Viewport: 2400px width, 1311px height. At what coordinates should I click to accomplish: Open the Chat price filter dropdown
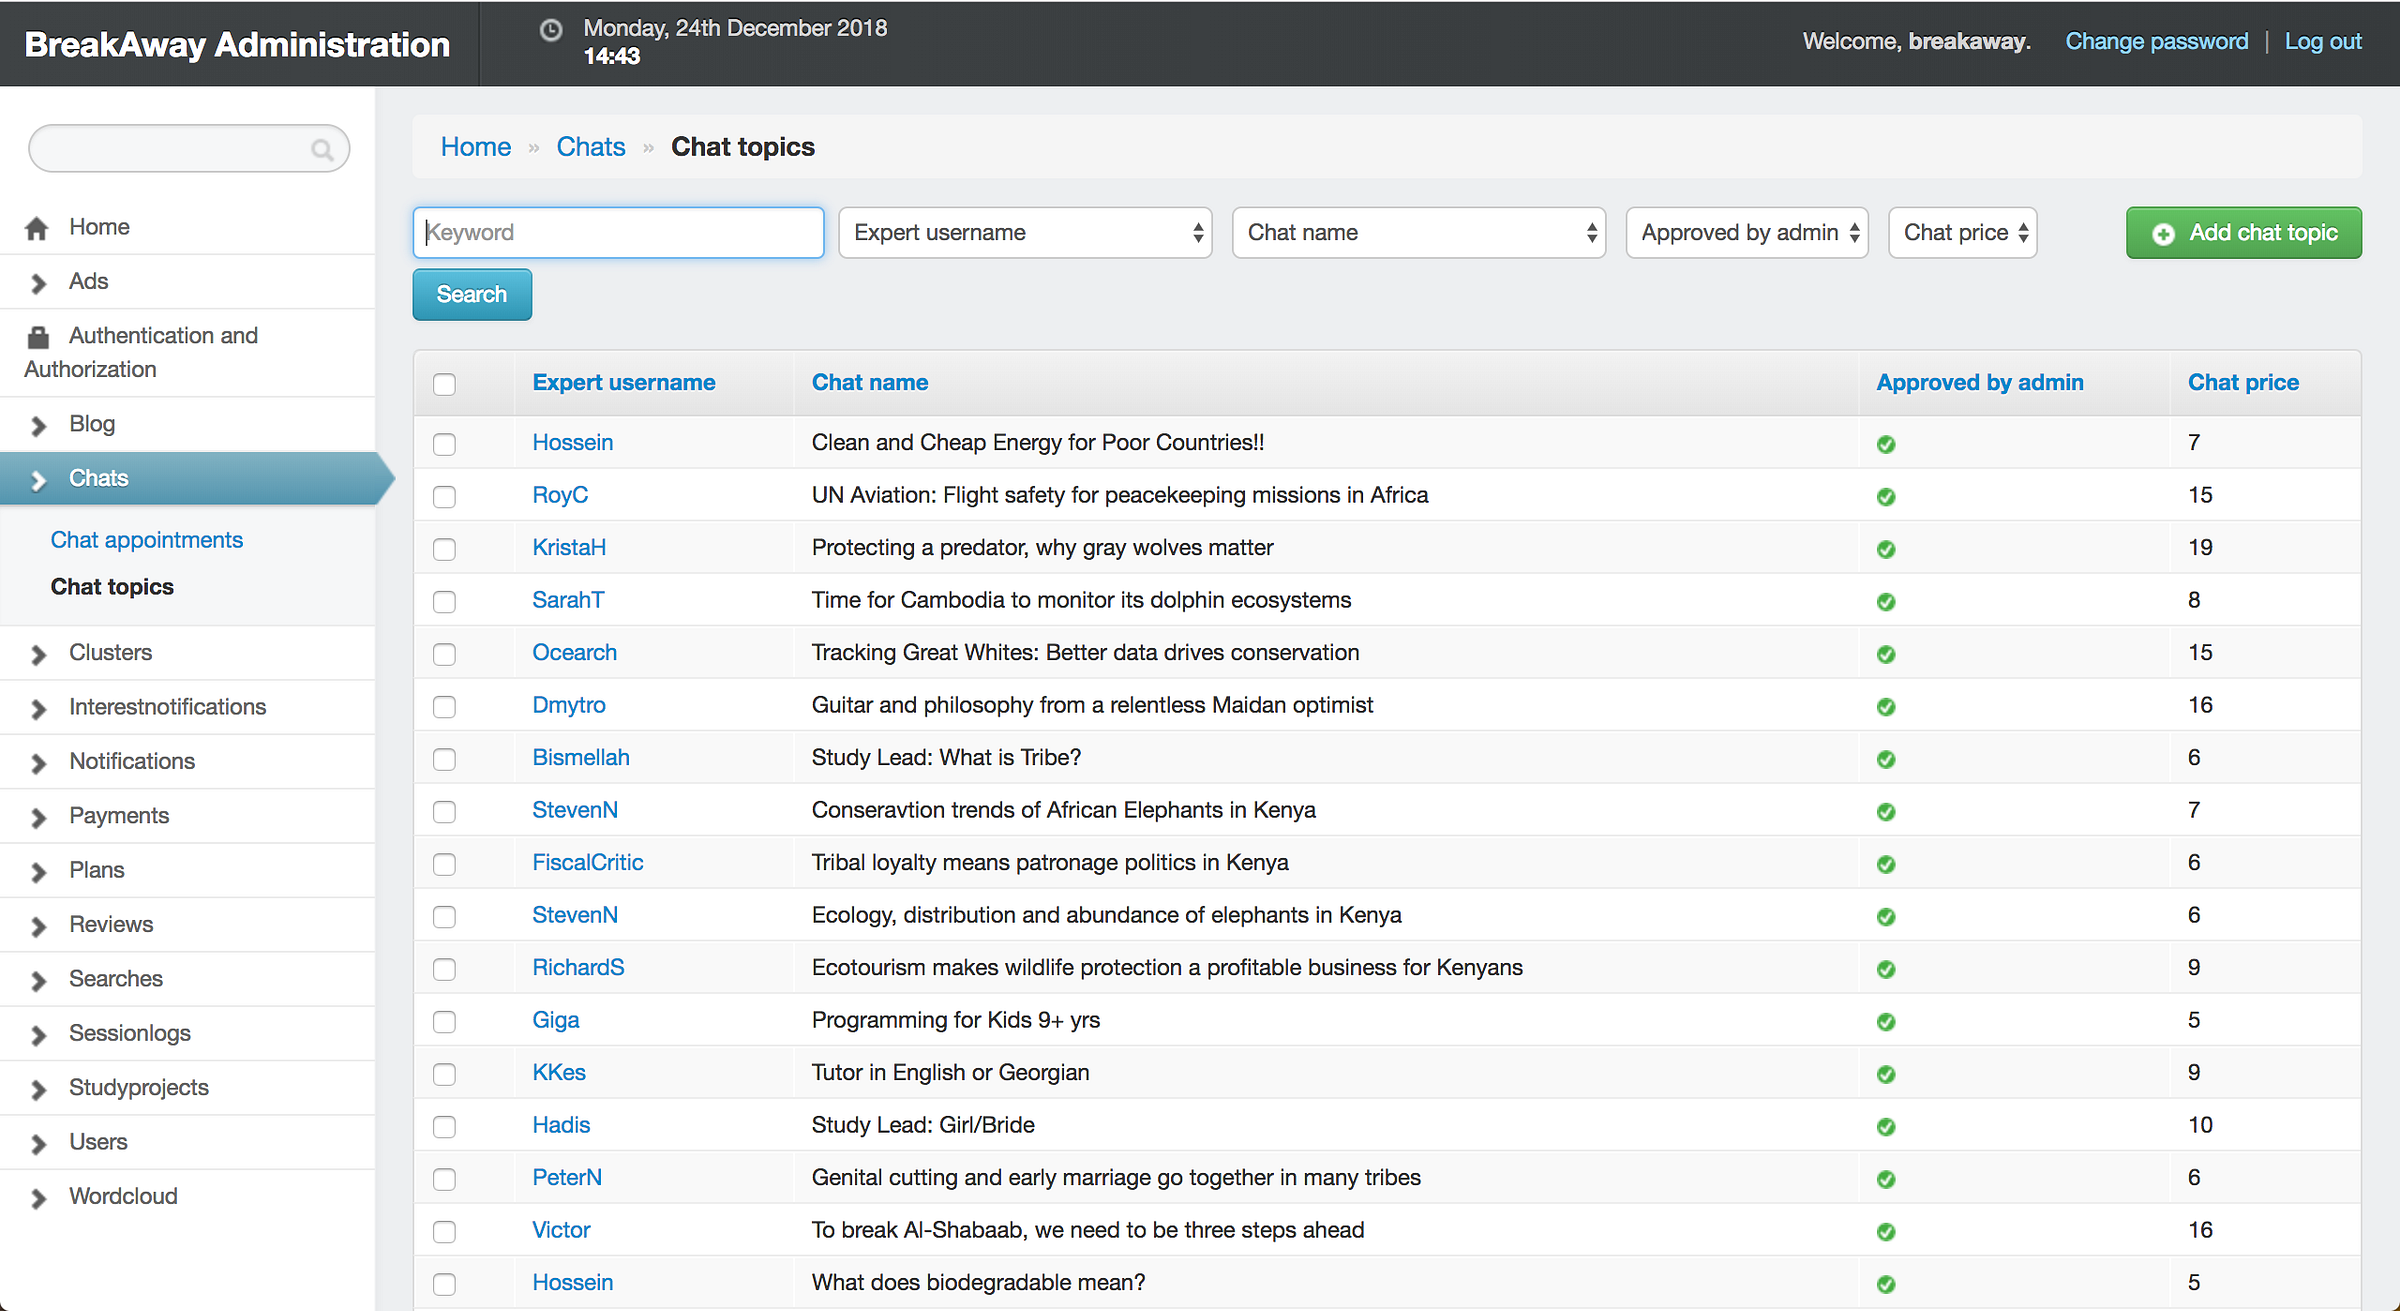pyautogui.click(x=1962, y=233)
